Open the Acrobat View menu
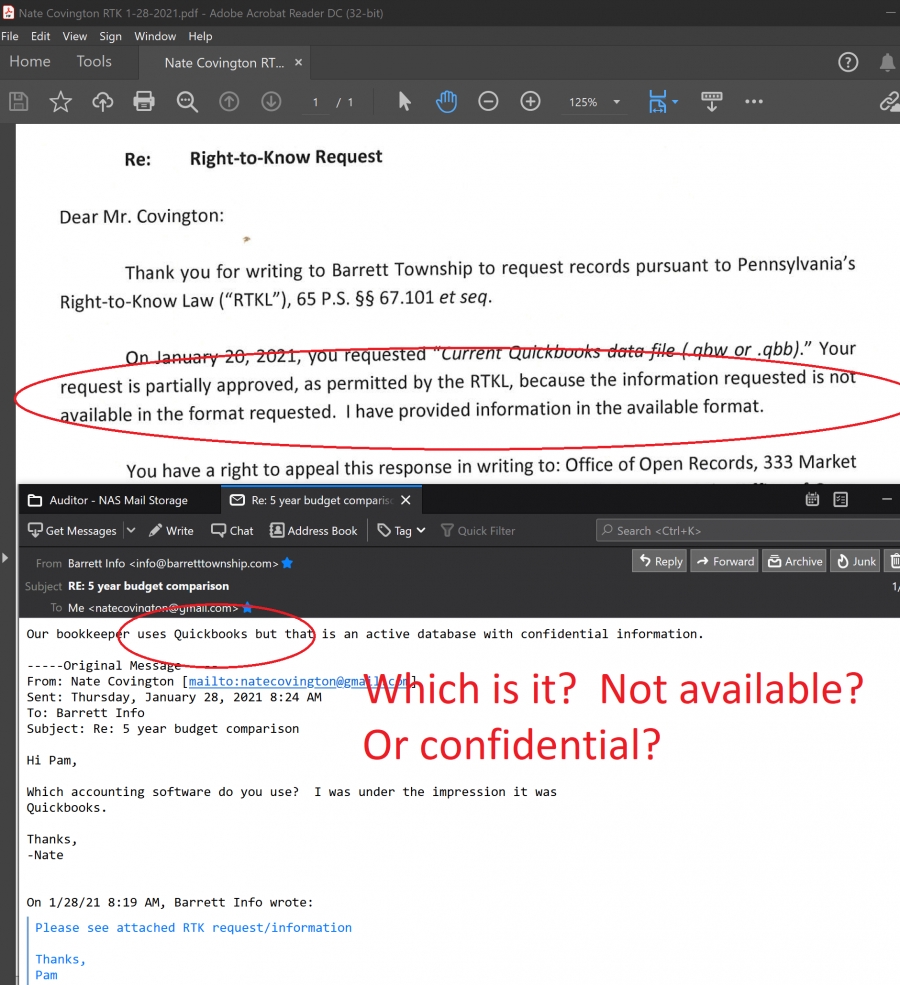 coord(75,36)
